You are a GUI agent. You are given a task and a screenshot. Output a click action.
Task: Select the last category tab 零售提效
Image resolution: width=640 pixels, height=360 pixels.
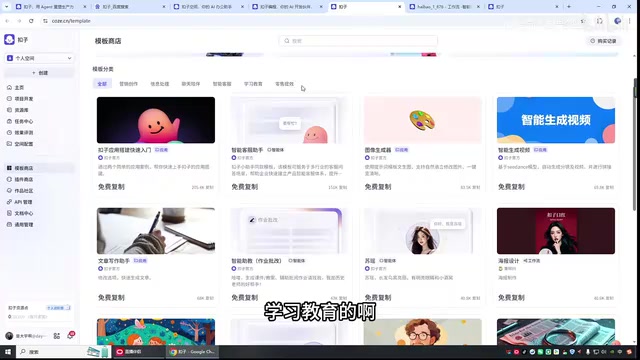(284, 84)
